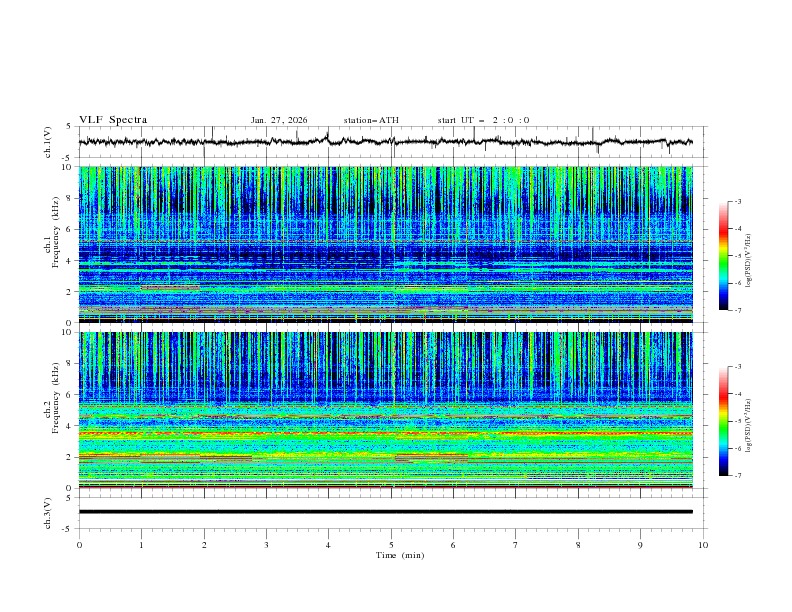792x612 pixels.
Task: Click the ch.1 waveform trace at 4 minutes
Action: click(x=328, y=138)
